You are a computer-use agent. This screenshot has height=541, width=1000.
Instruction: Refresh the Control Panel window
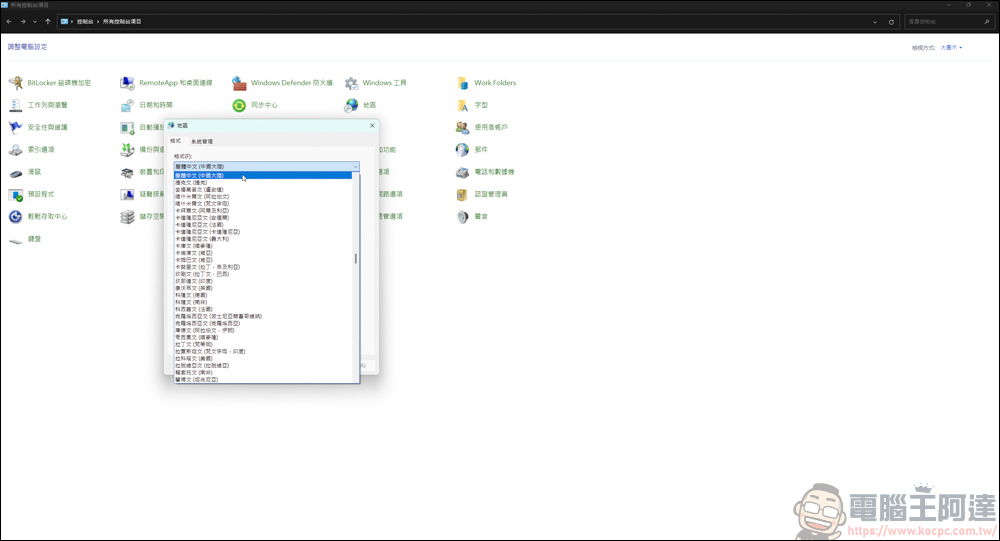coord(891,22)
